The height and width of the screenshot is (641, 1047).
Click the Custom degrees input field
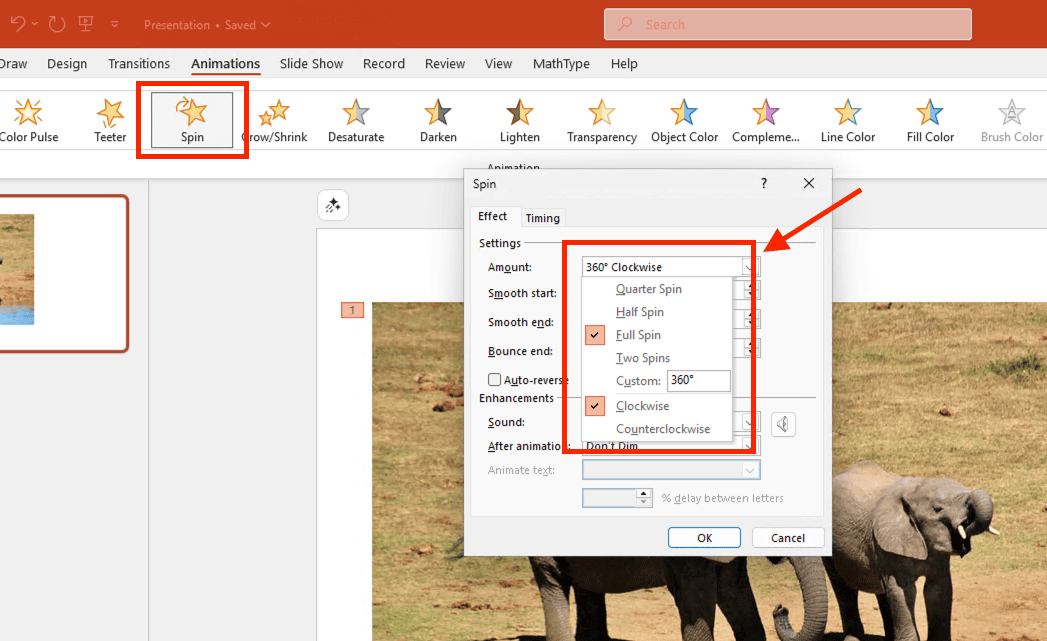coord(698,381)
